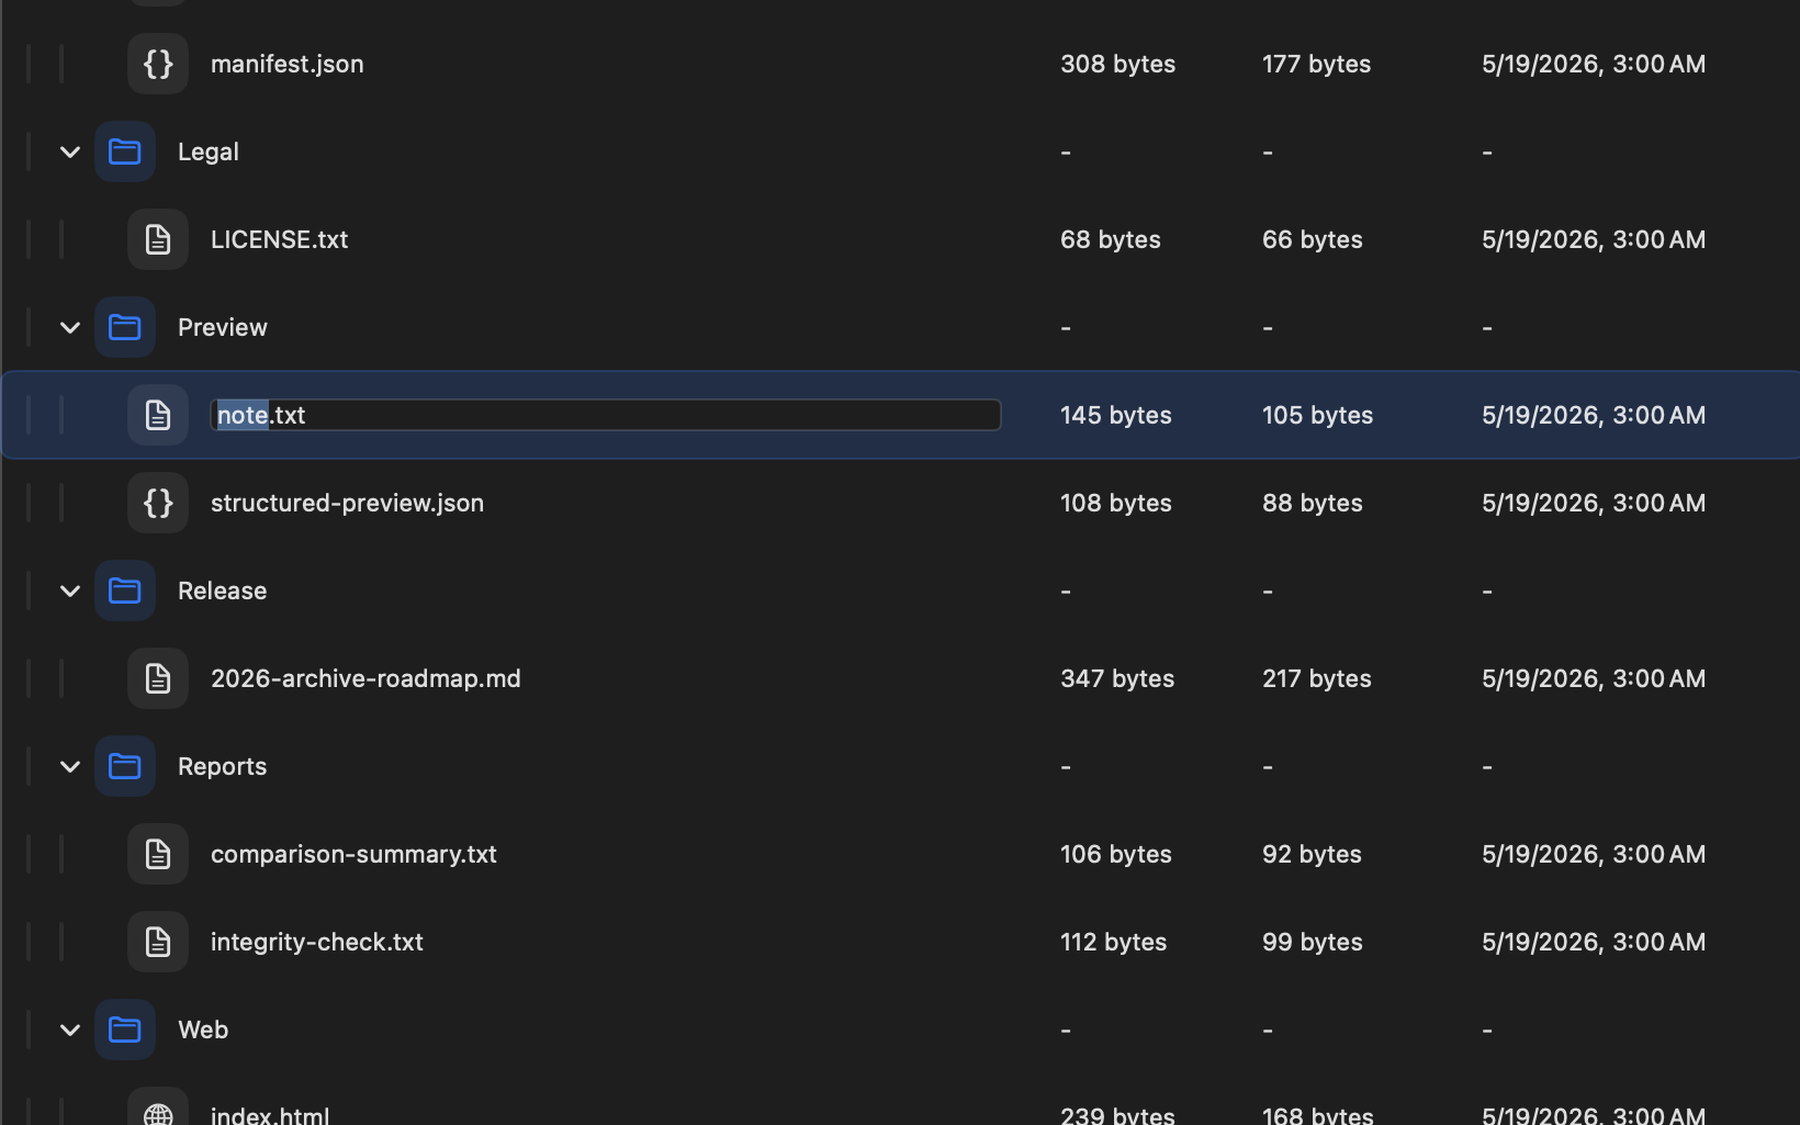The image size is (1800, 1125).
Task: Collapse the Release folder chevron
Action: [70, 591]
